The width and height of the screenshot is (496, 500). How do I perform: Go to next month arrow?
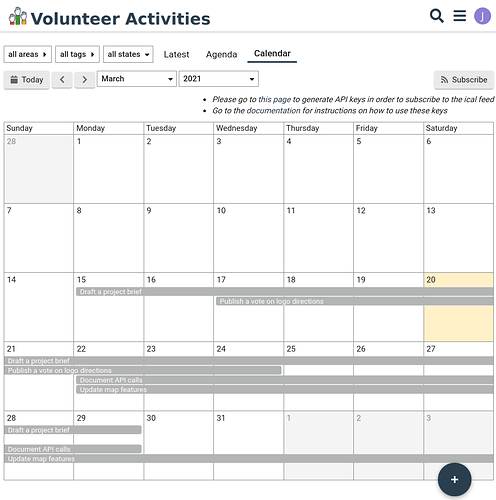(x=85, y=80)
